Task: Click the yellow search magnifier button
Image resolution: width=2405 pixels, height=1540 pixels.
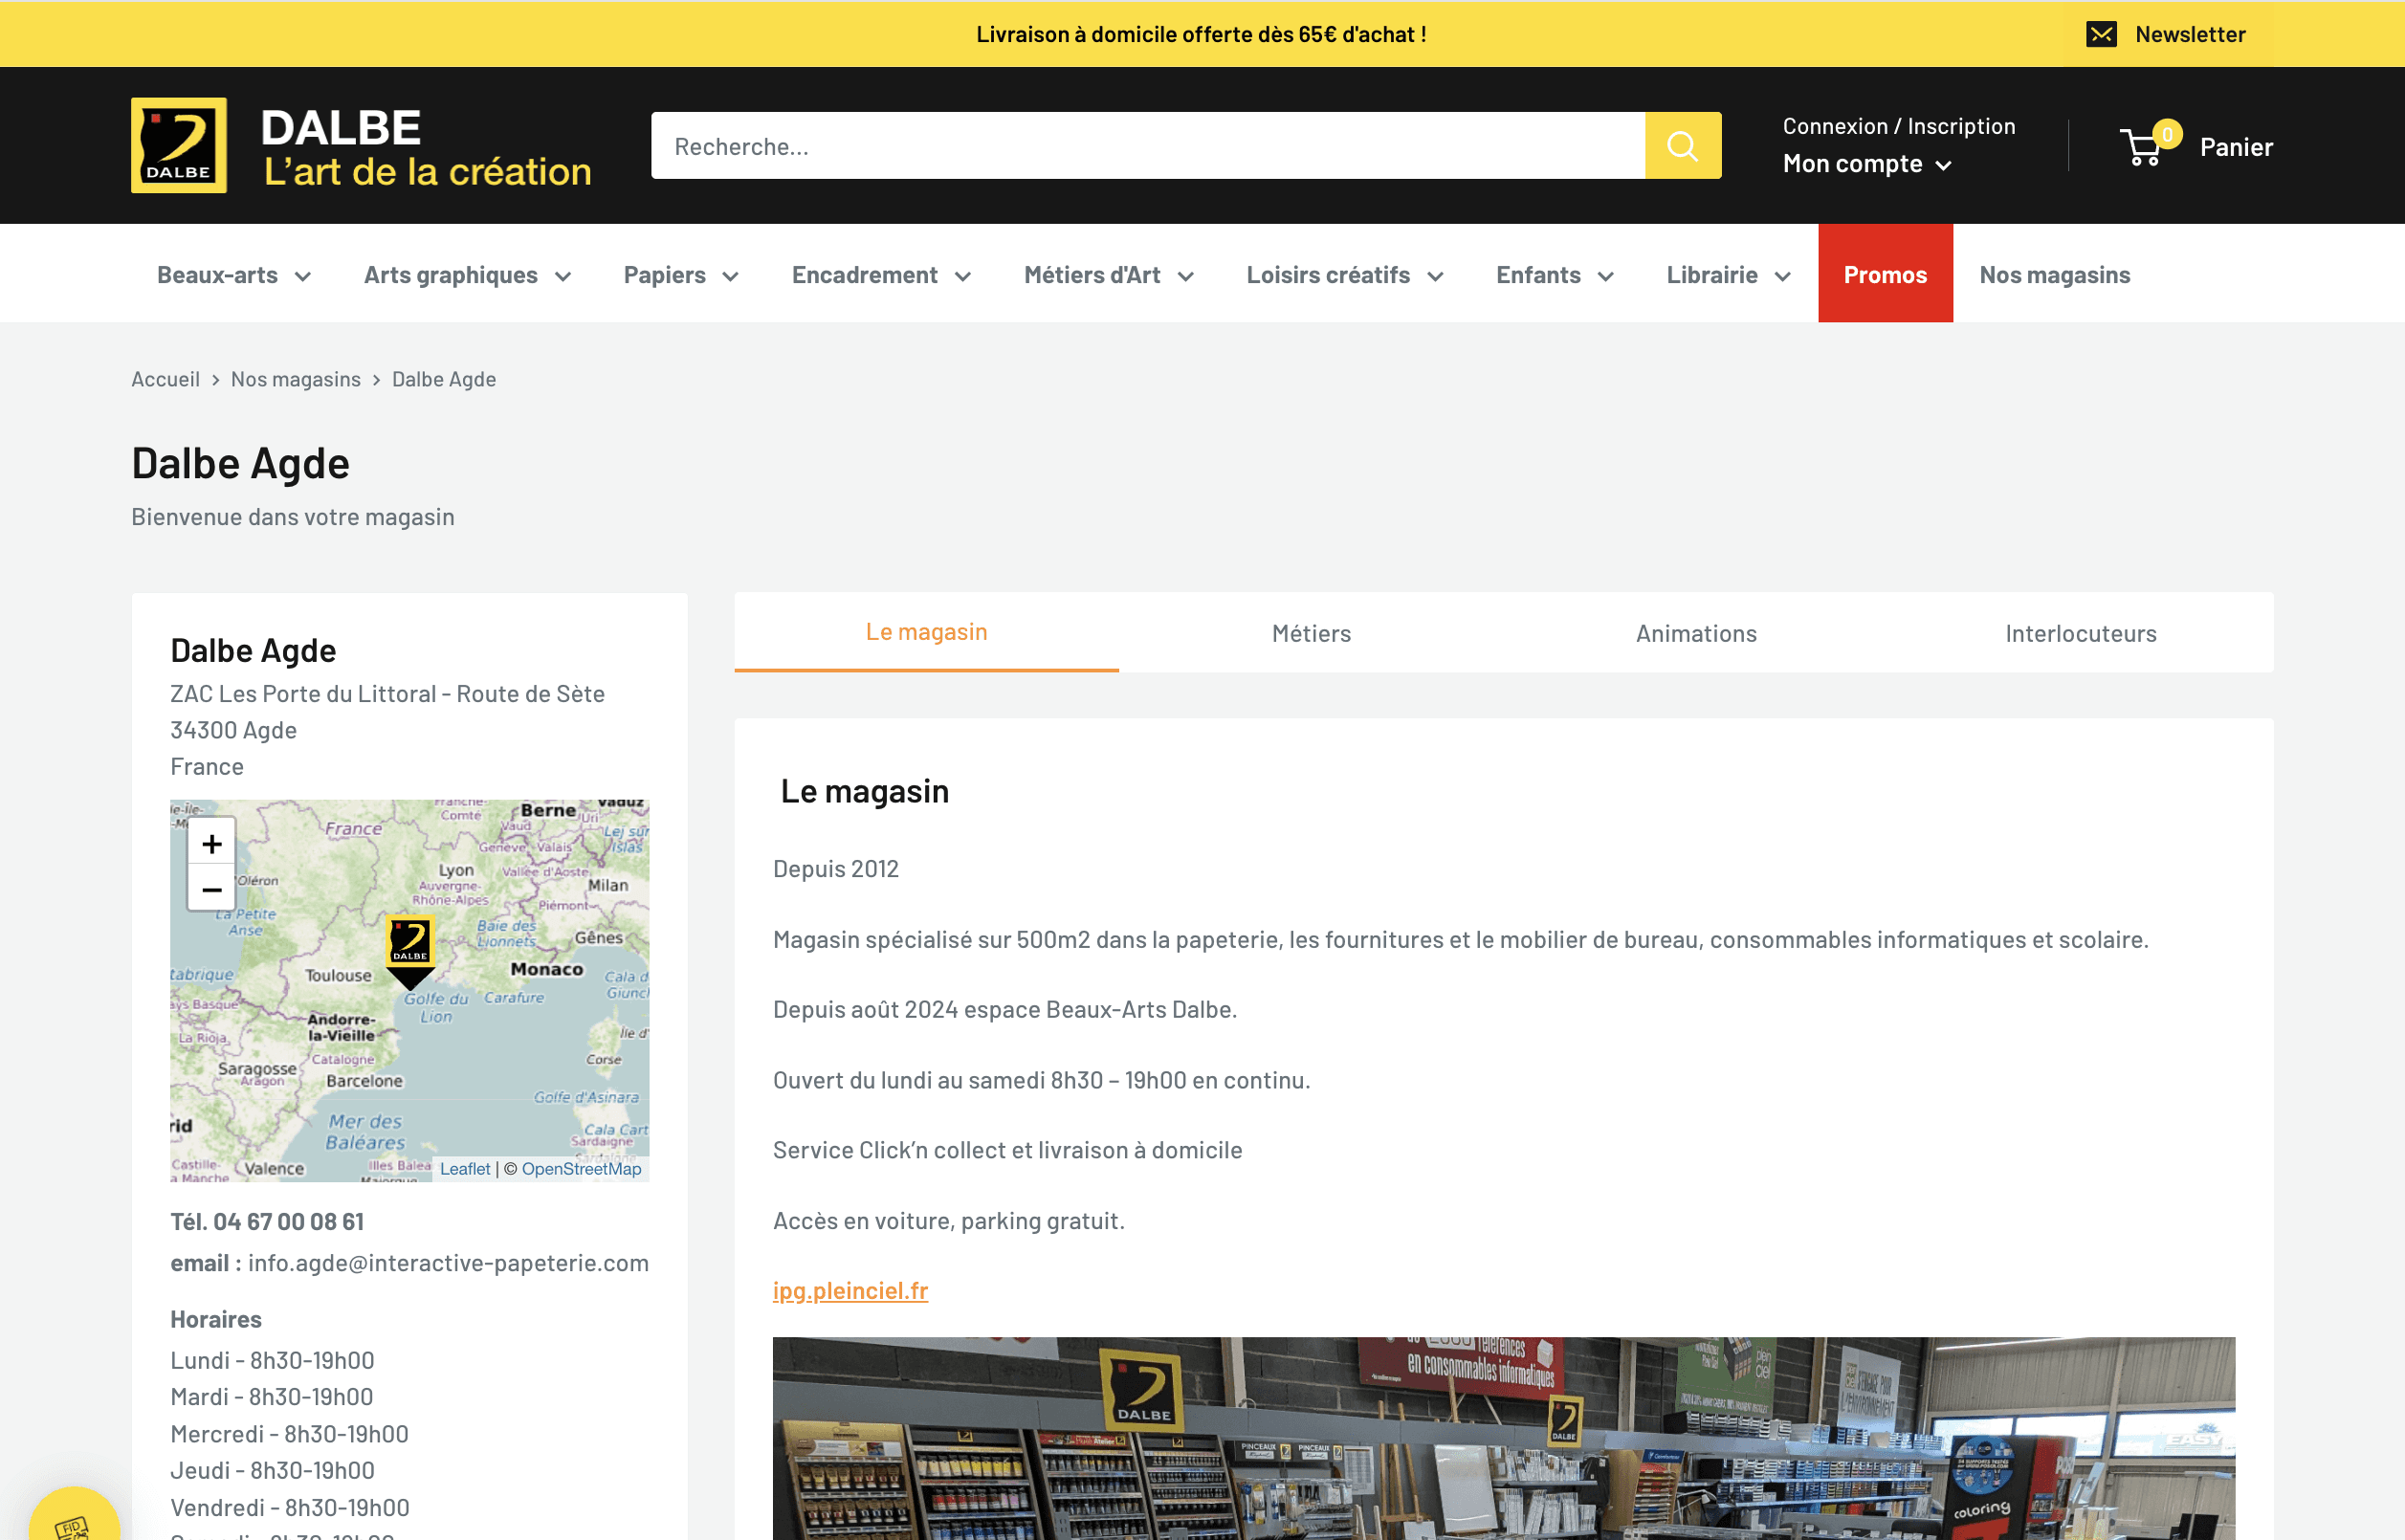Action: click(1682, 146)
